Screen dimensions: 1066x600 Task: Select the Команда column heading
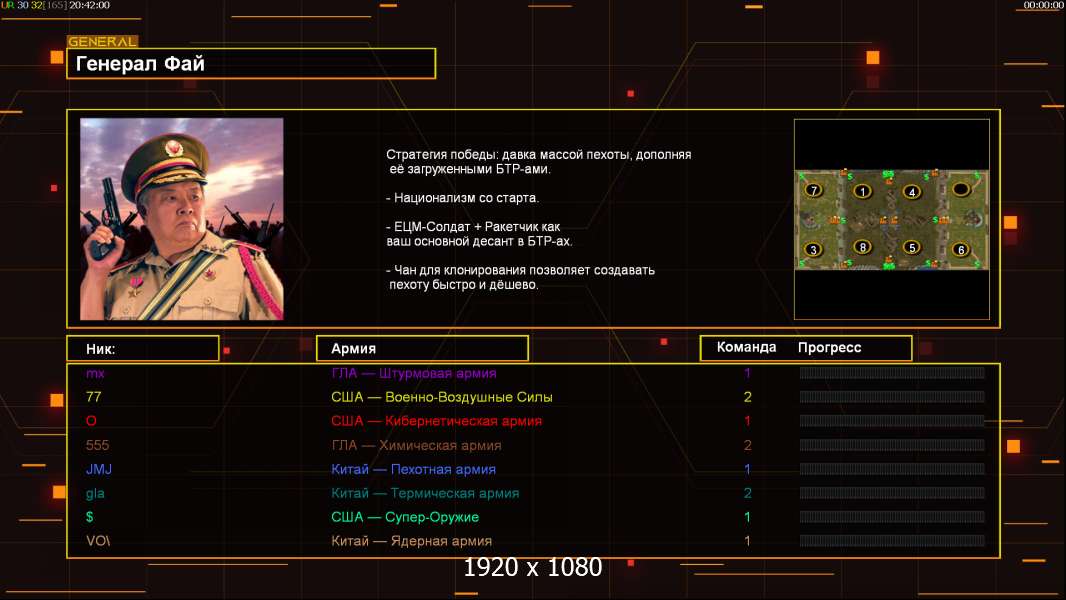coord(746,347)
